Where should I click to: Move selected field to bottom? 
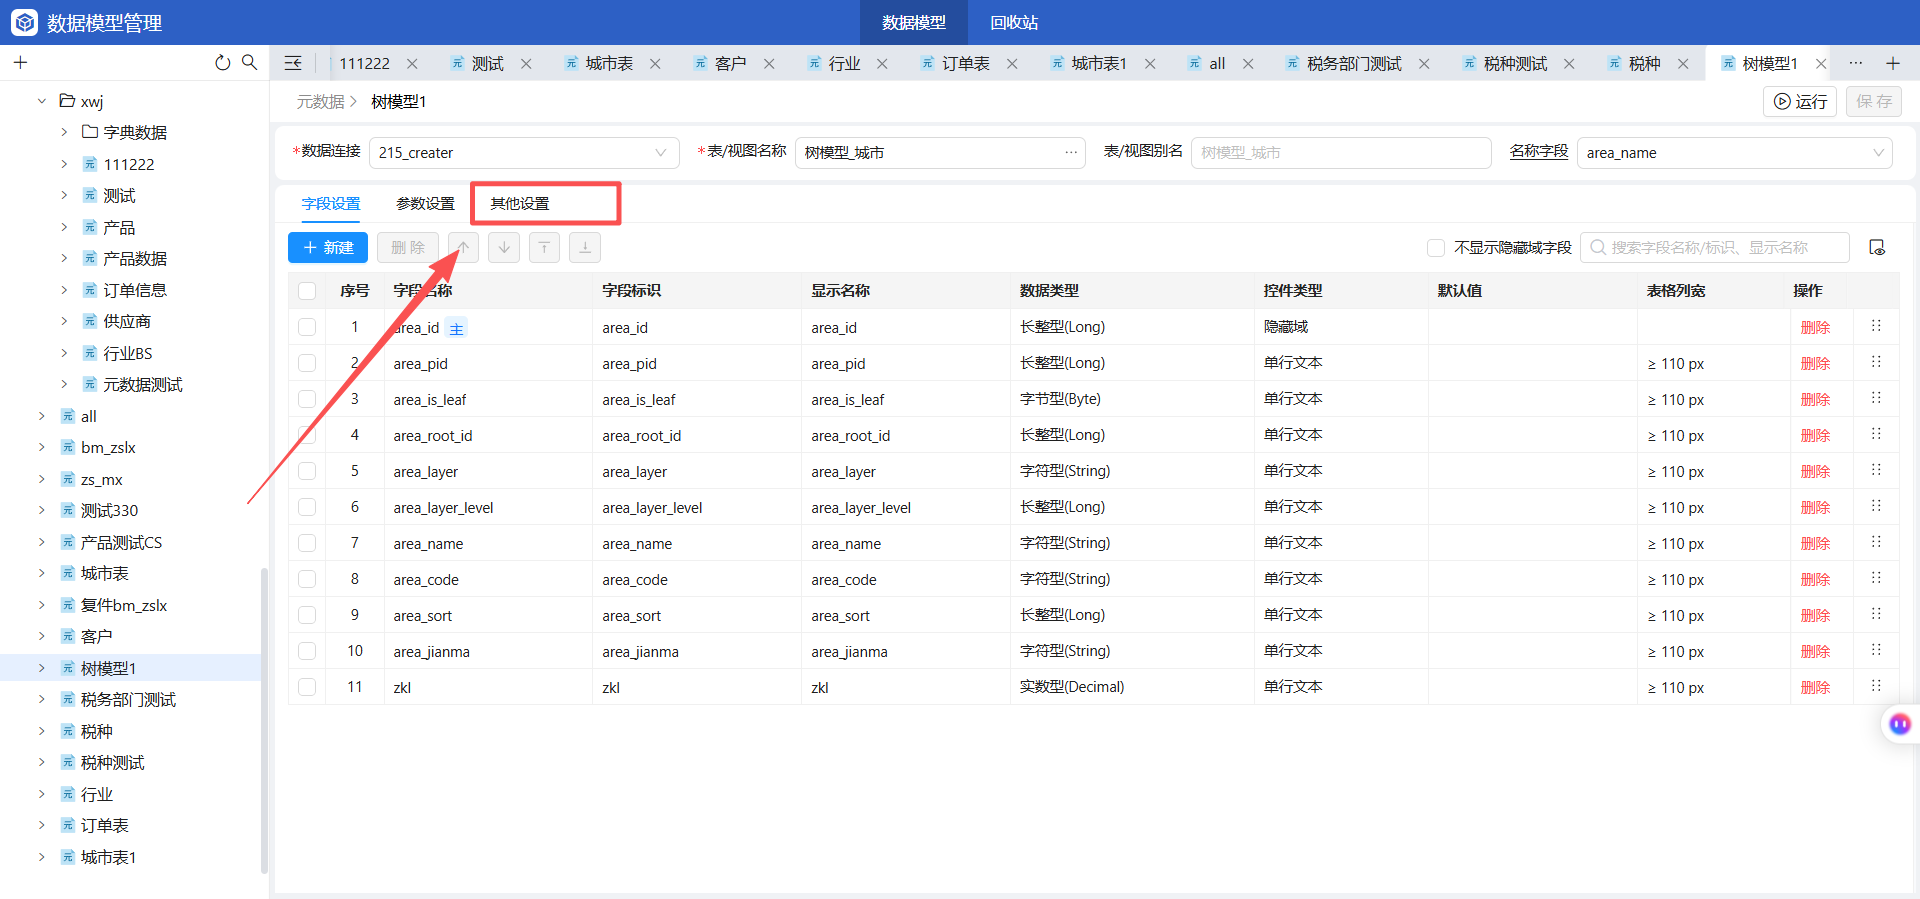(585, 247)
